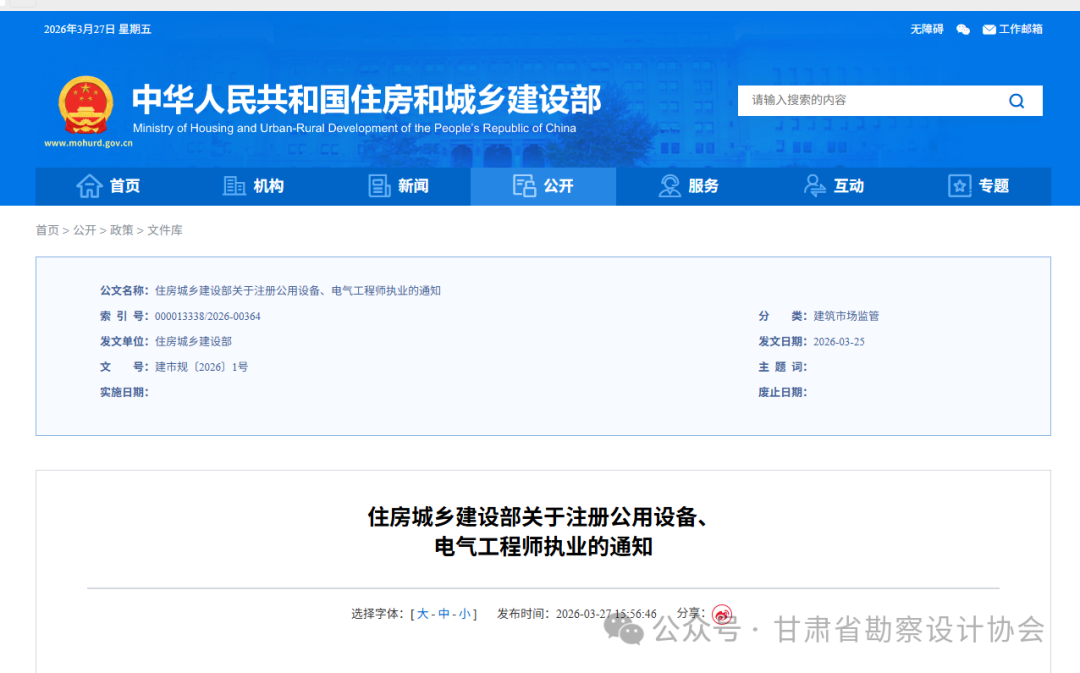The image size is (1080, 673).
Task: Open the 公开 navigation tab
Action: click(543, 186)
